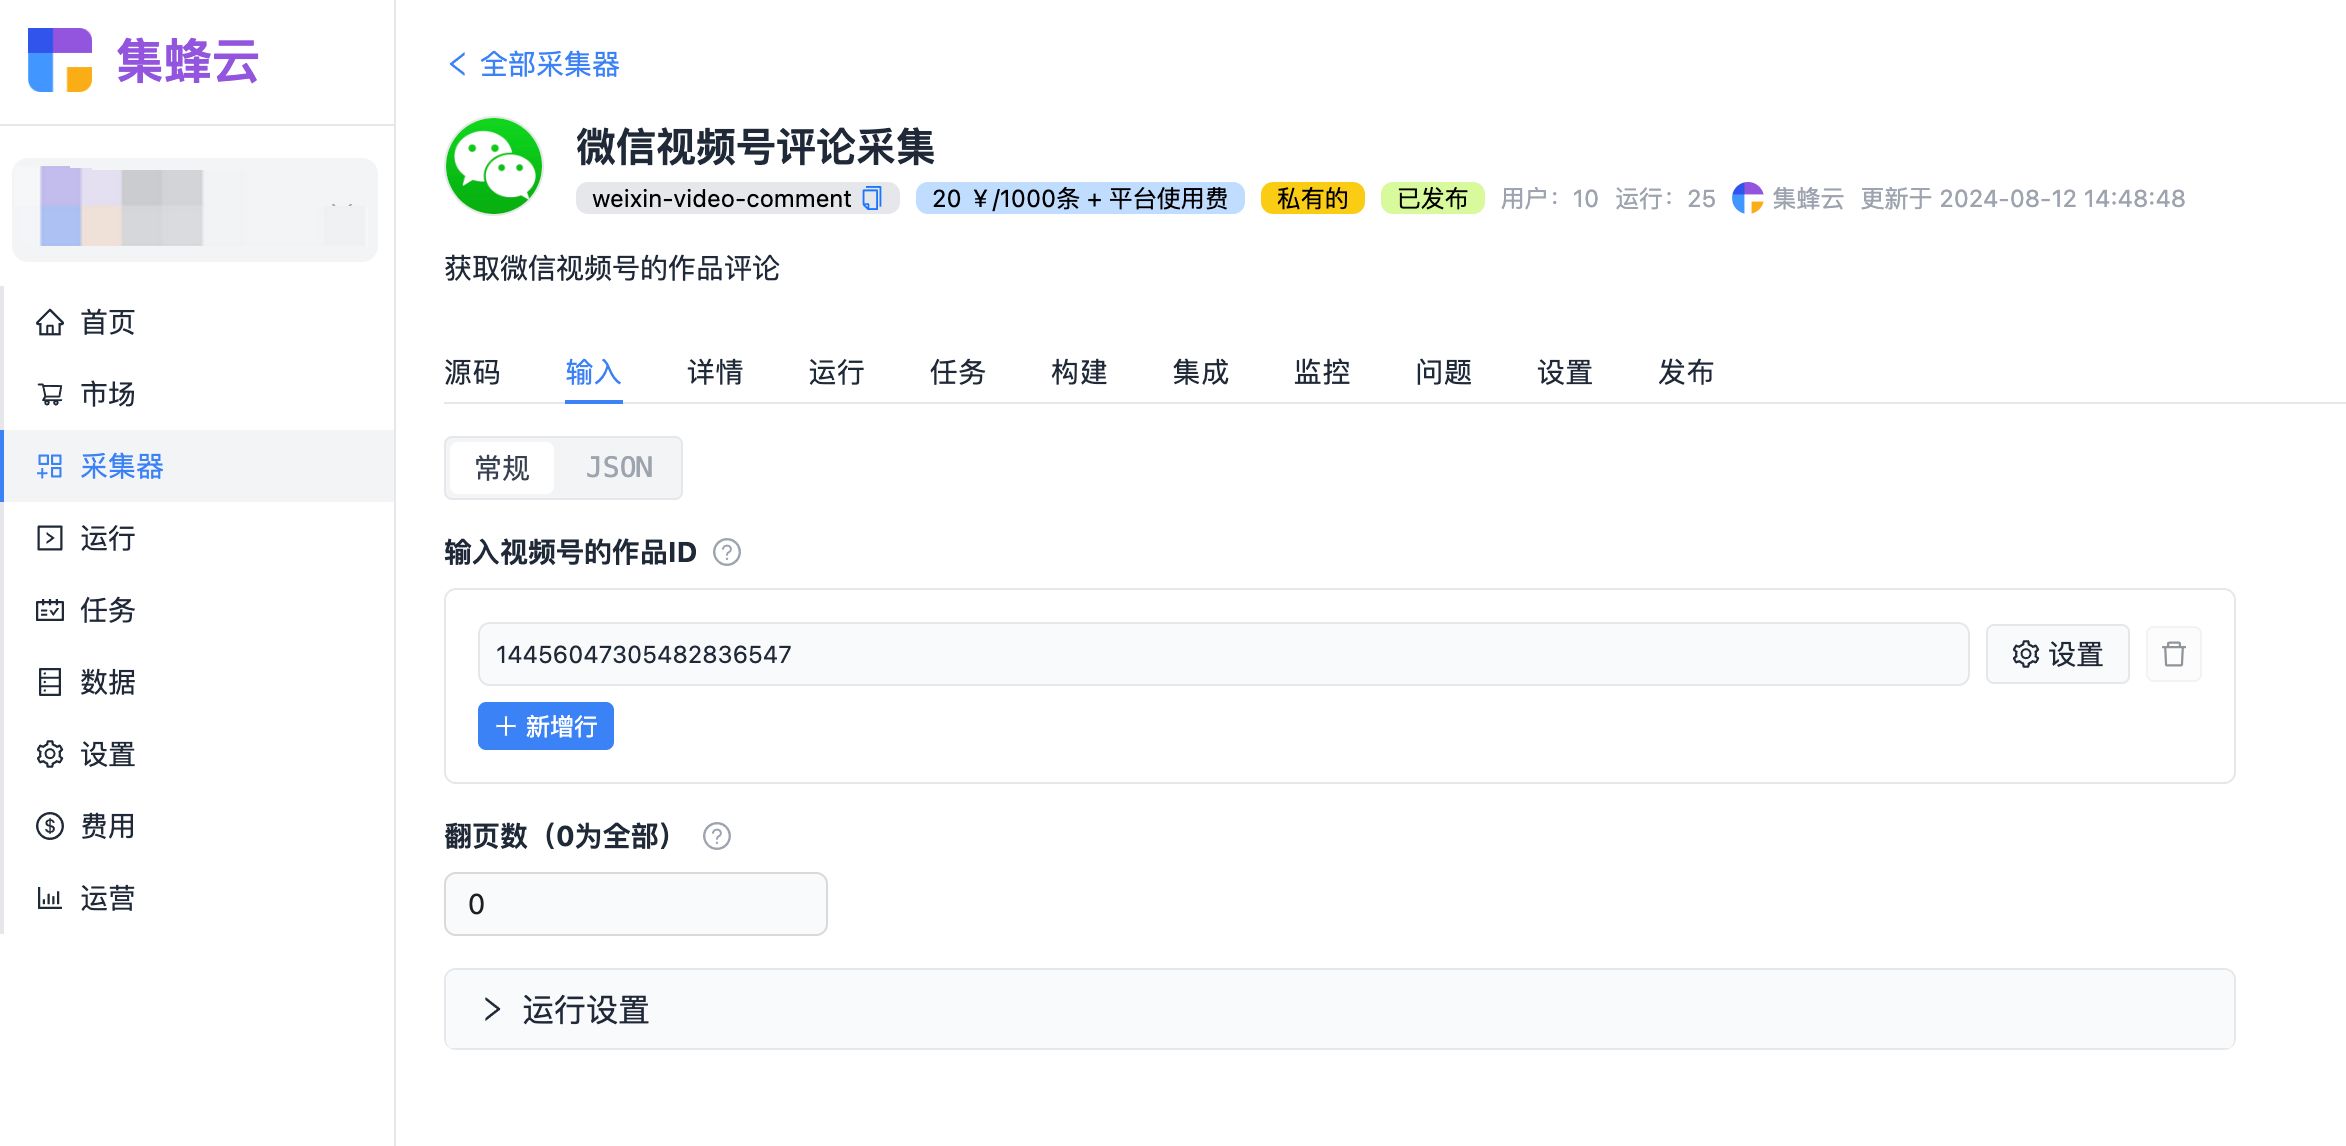Open 市场 from the sidebar

coord(107,394)
